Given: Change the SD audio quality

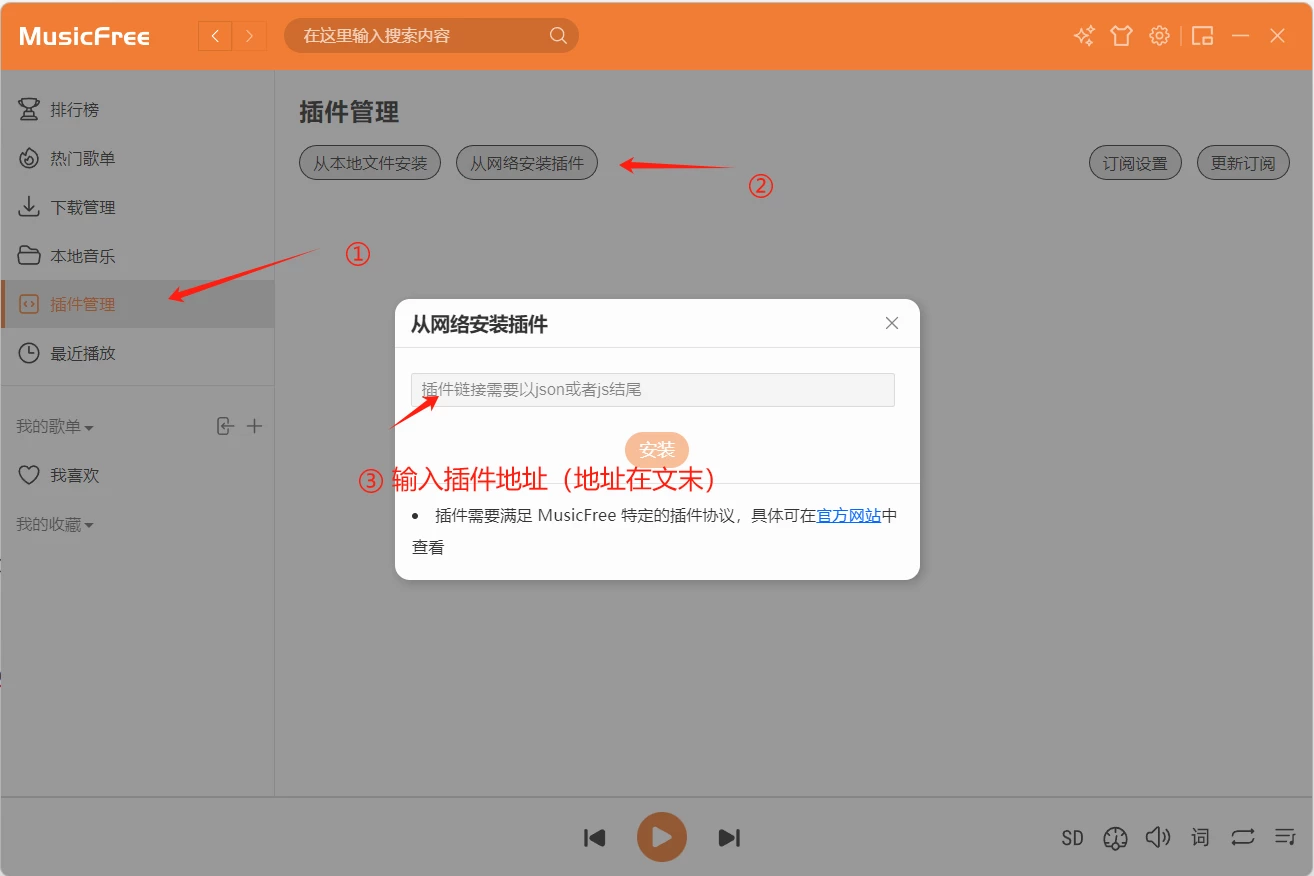Looking at the screenshot, I should 1073,838.
